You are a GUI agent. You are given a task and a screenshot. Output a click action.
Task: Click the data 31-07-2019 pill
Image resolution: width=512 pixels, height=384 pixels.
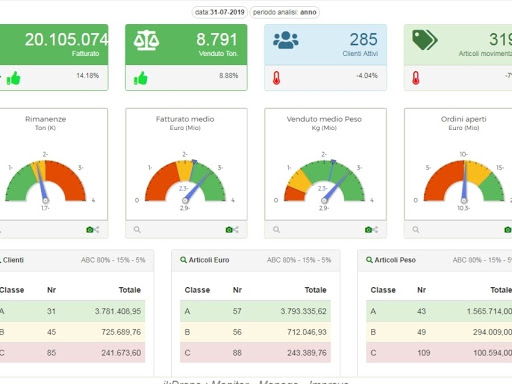(x=220, y=12)
